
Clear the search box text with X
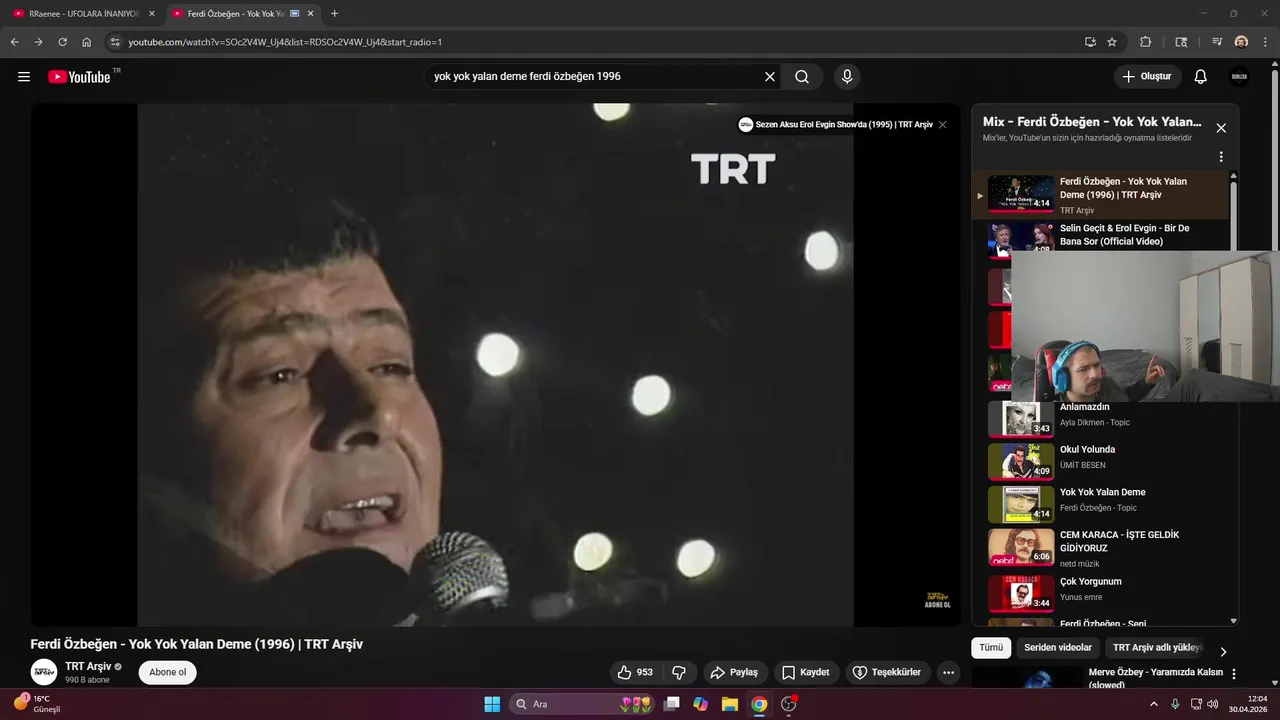click(770, 77)
